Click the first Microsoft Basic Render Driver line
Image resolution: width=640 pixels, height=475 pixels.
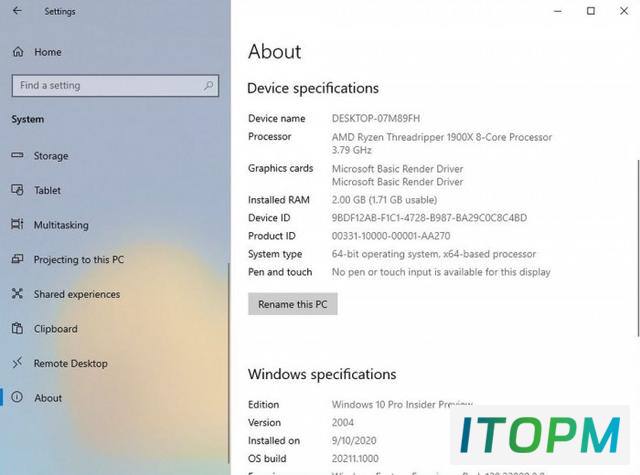point(398,169)
